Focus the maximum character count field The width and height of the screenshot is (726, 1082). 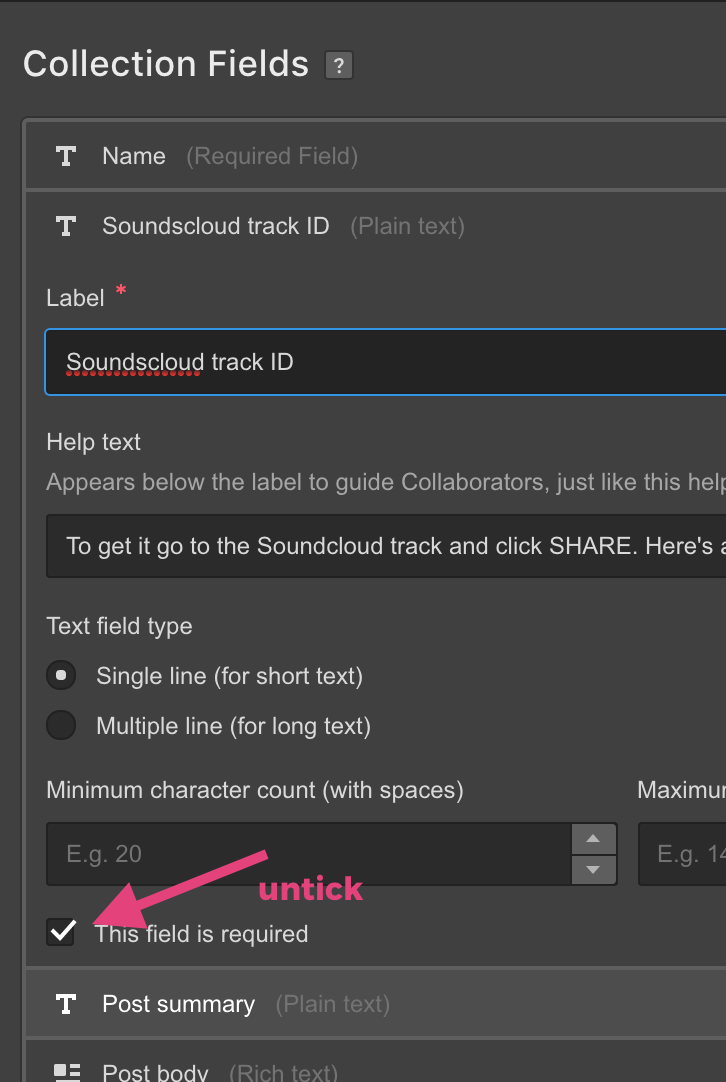pyautogui.click(x=682, y=854)
